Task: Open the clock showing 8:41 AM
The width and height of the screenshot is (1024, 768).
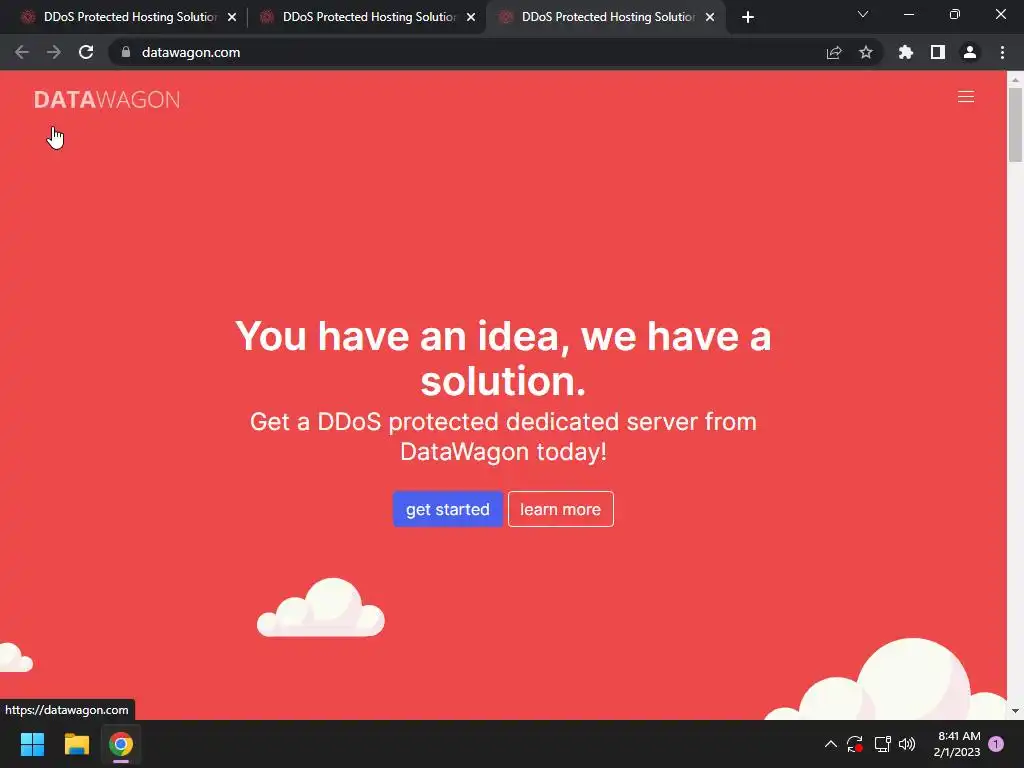Action: coord(957,744)
